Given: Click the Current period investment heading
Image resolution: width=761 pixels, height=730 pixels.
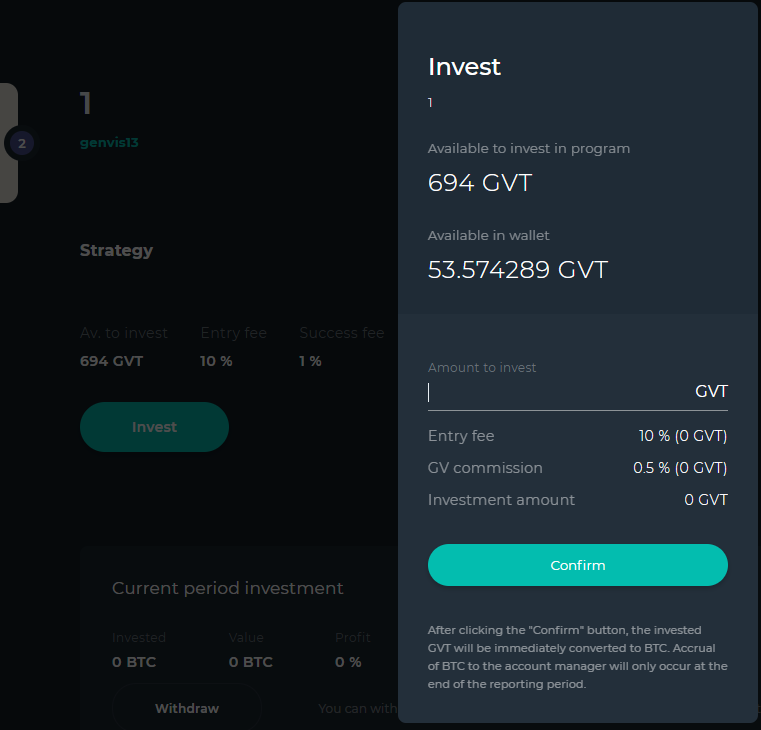Looking at the screenshot, I should 227,588.
